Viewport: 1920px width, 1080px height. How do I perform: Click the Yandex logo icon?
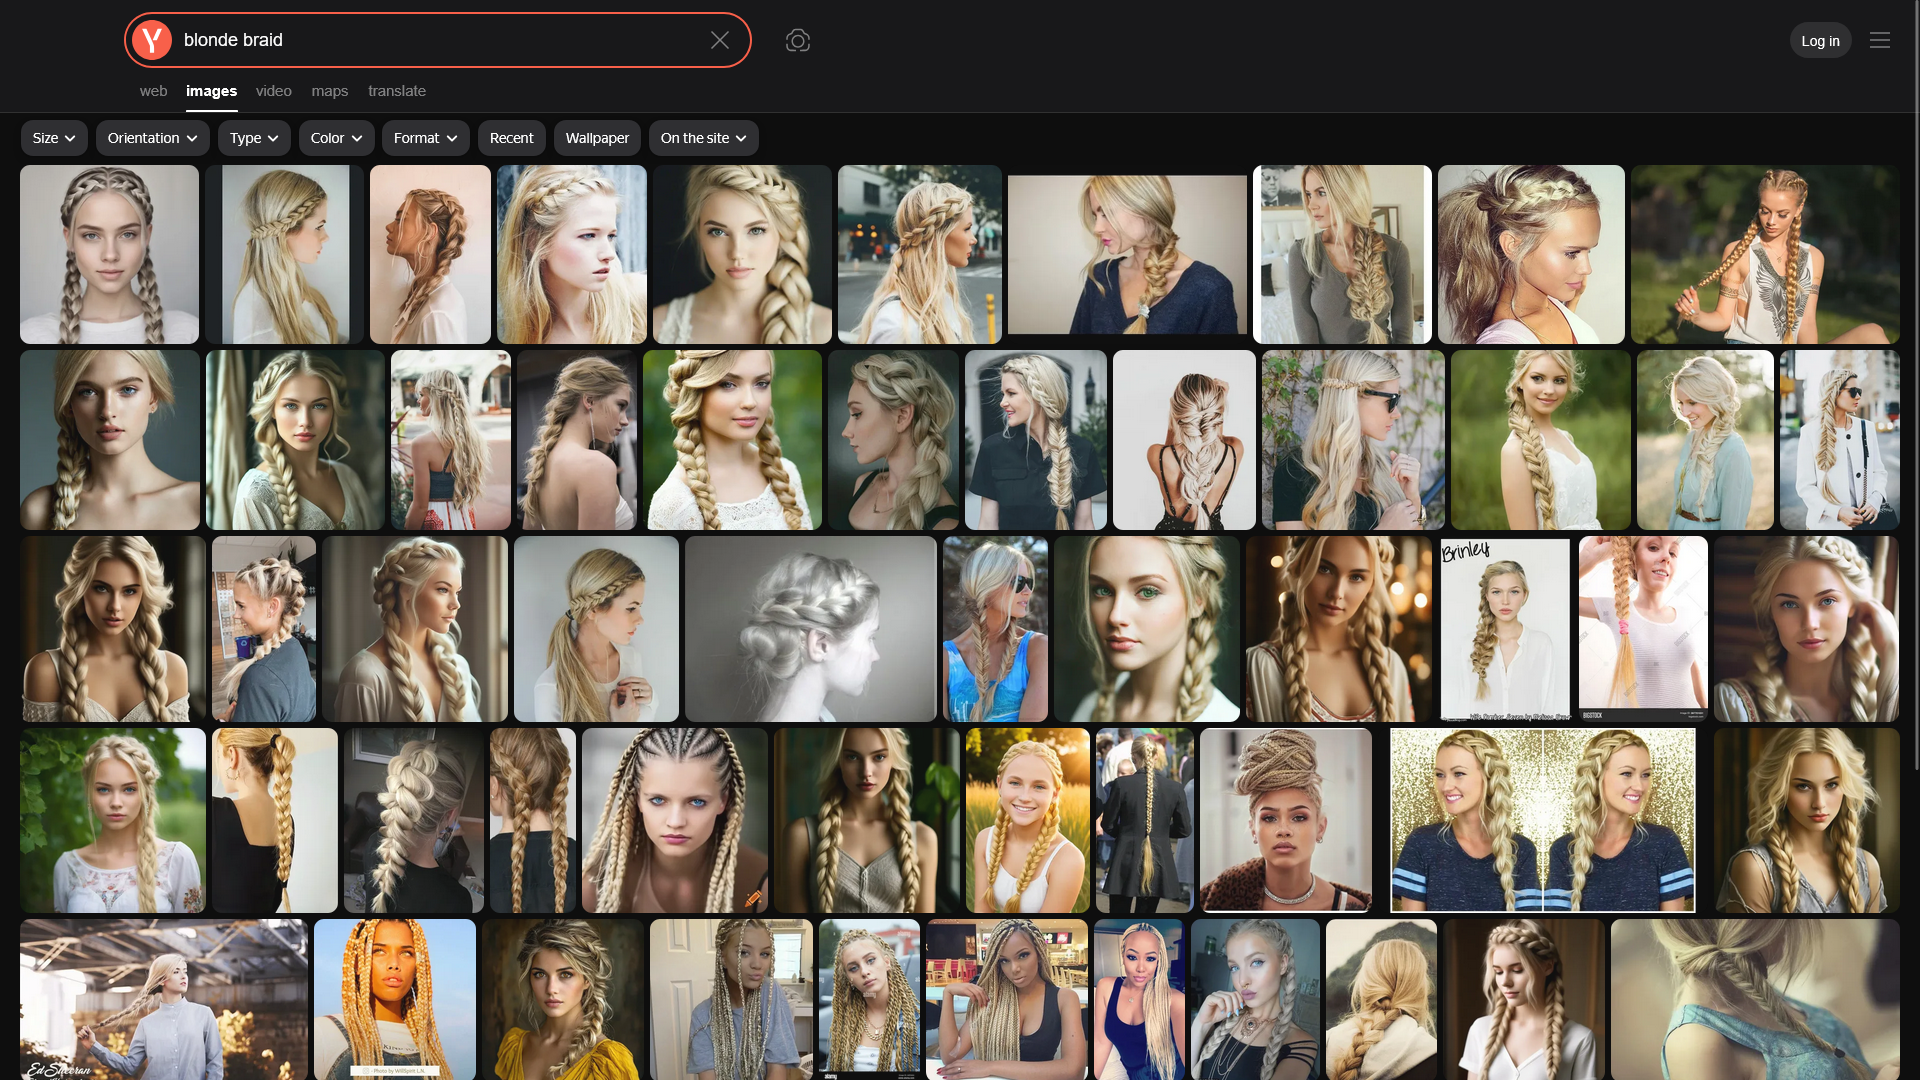point(152,40)
